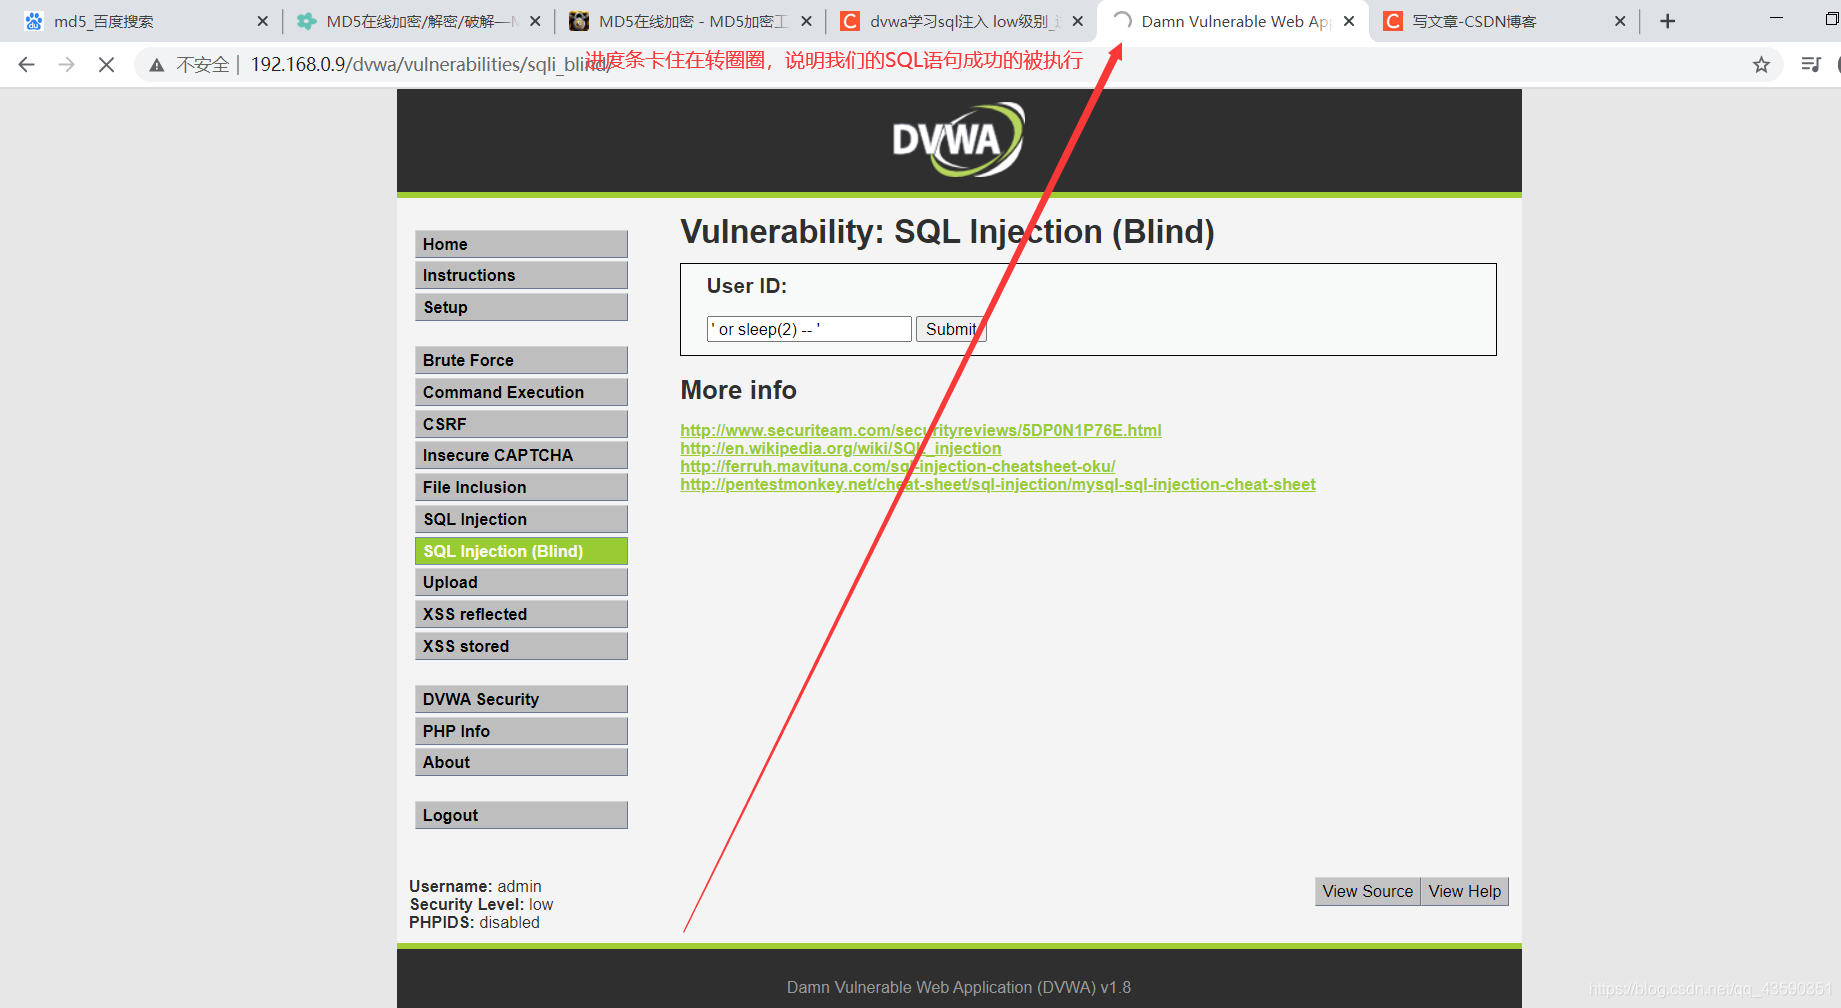This screenshot has width=1841, height=1008.
Task: Open DVWA Security settings
Action: point(521,699)
